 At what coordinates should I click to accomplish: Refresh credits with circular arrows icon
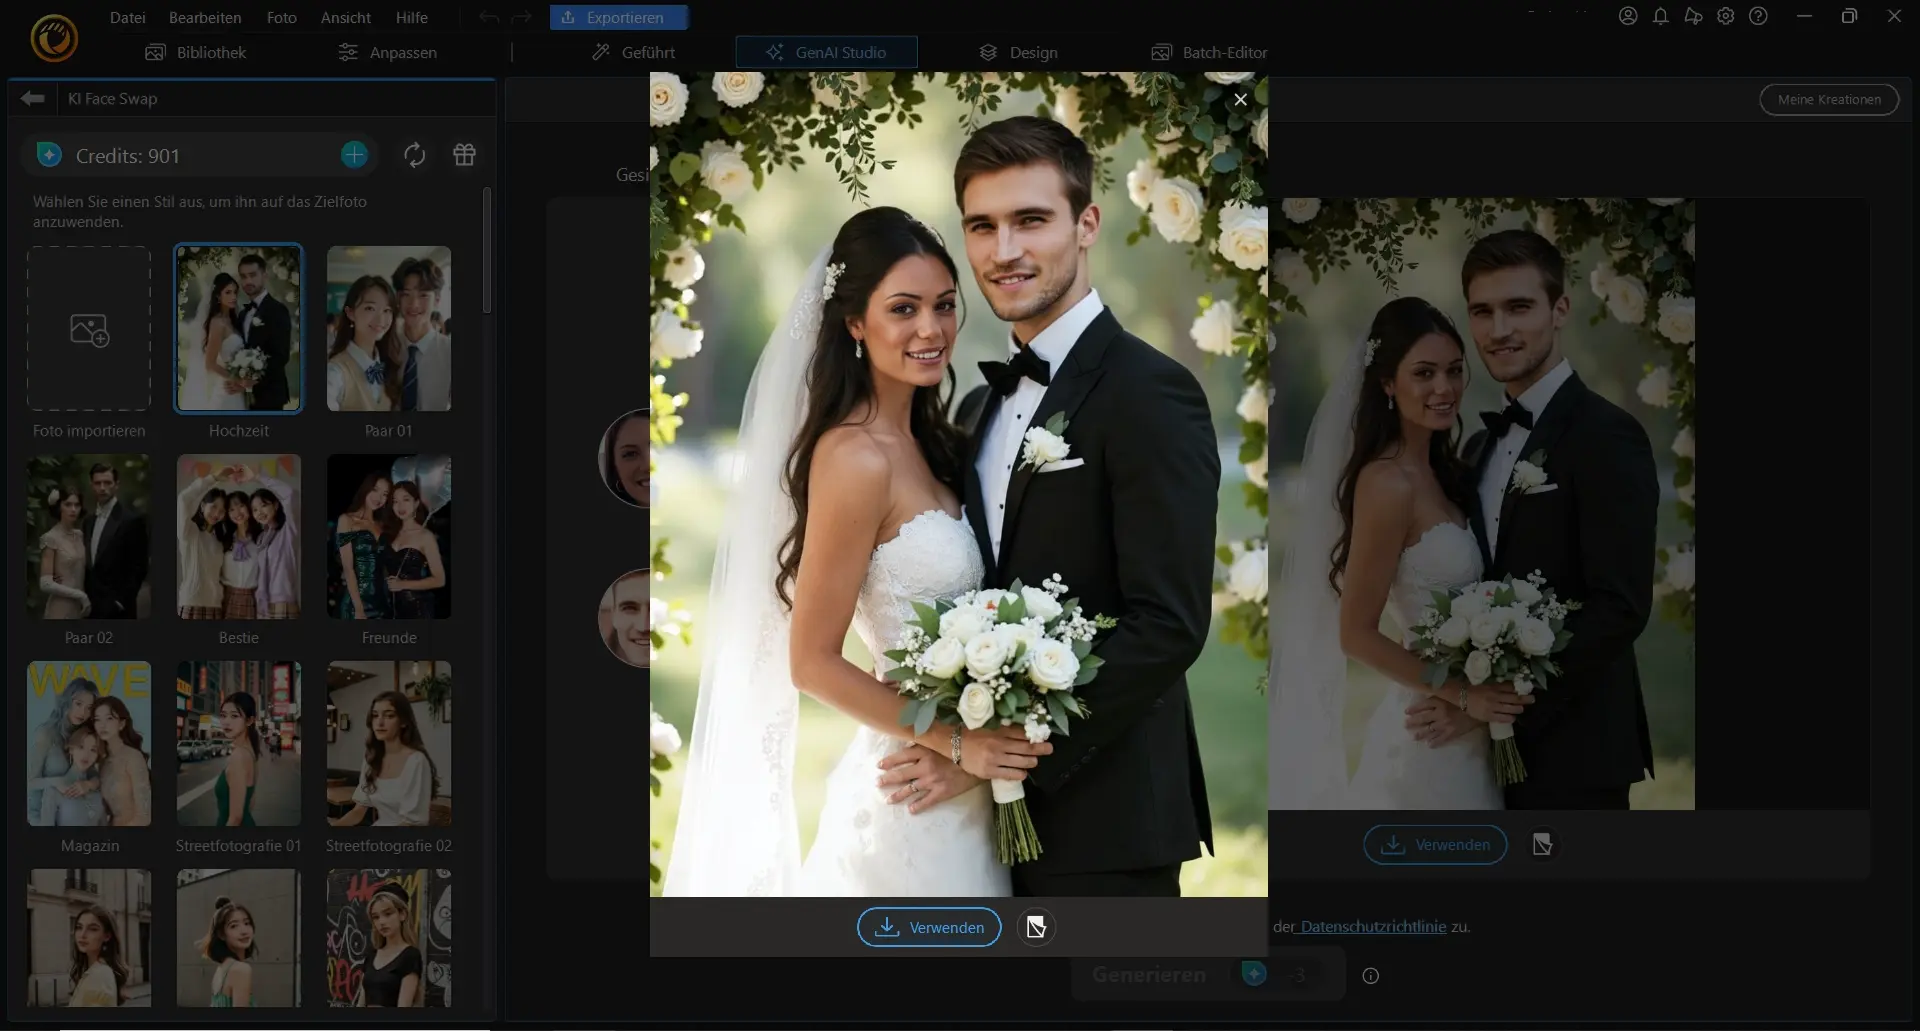(x=414, y=155)
